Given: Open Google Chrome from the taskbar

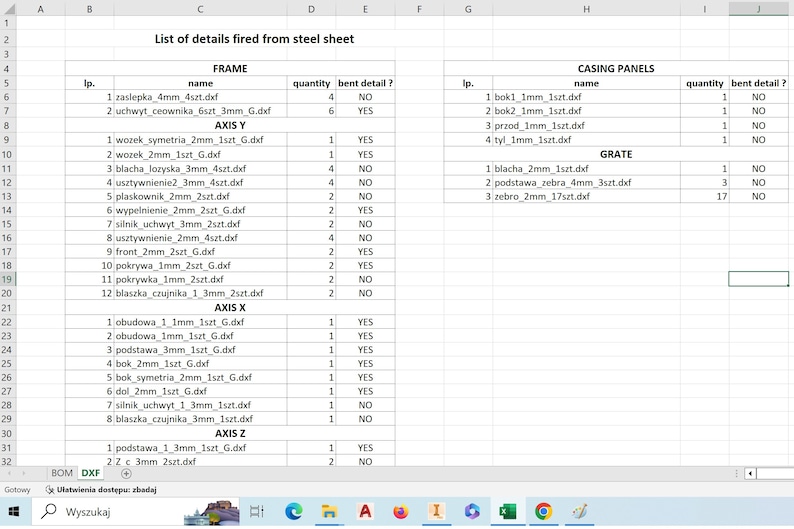Looking at the screenshot, I should point(543,512).
